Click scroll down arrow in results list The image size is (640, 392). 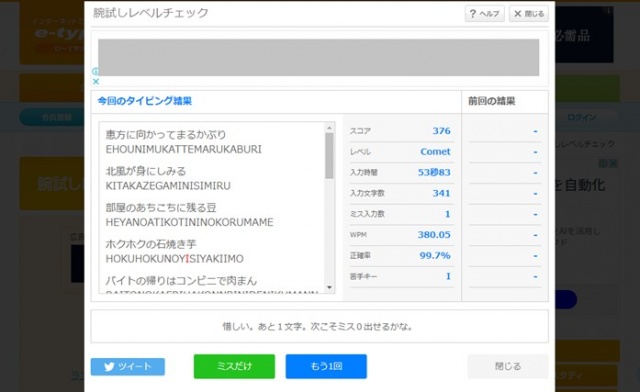(x=329, y=287)
